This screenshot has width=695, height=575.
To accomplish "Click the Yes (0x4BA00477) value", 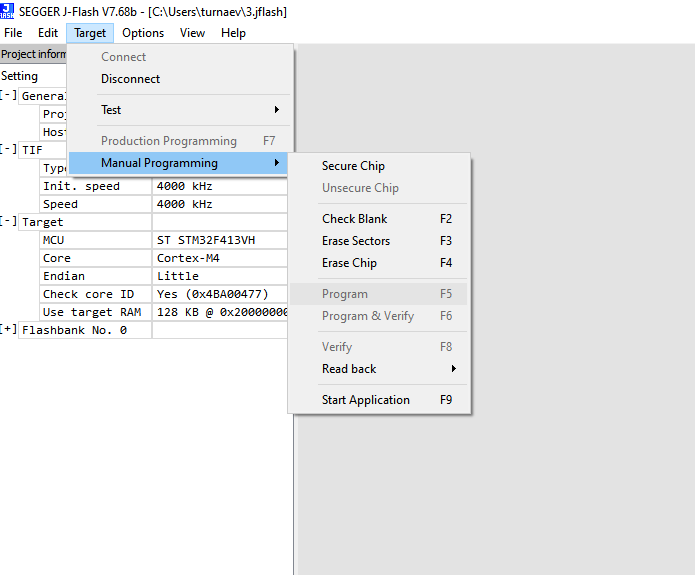I will point(220,294).
